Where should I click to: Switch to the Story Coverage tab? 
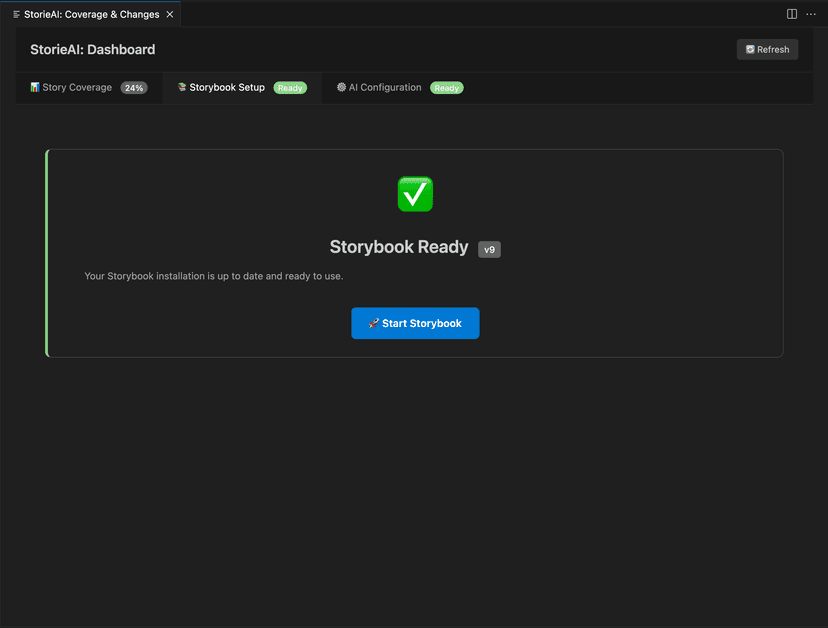(x=77, y=88)
